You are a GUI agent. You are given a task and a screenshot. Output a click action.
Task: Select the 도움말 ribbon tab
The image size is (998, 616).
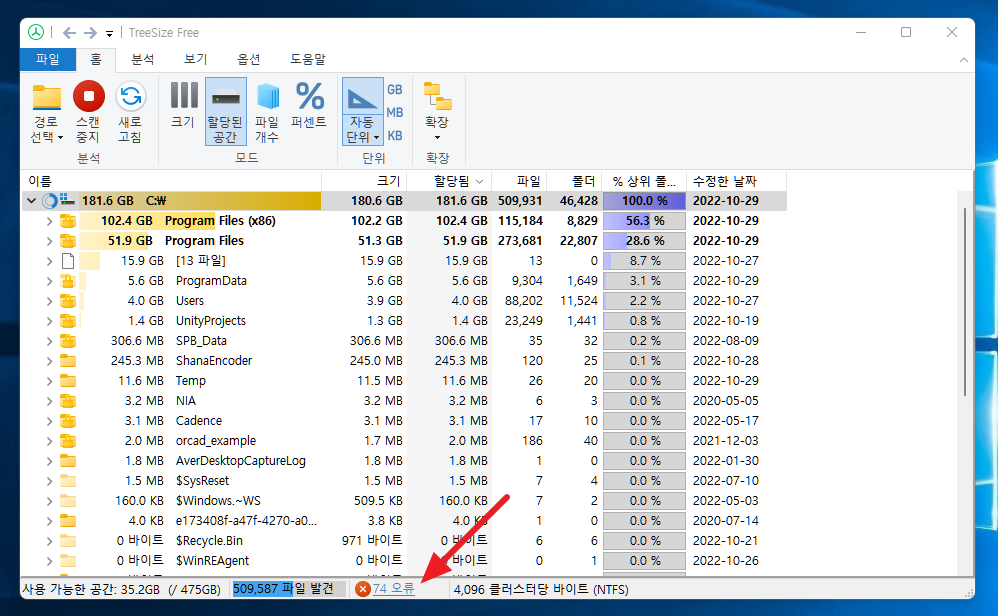click(308, 59)
